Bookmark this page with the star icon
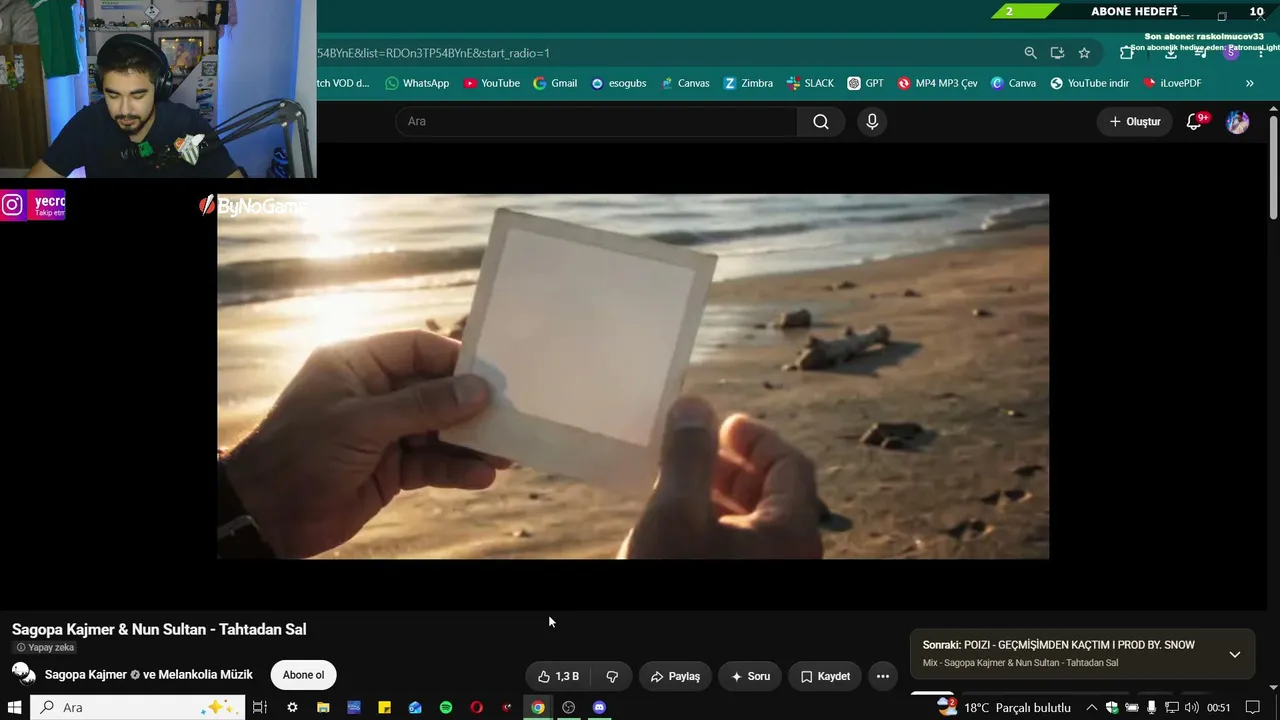Screen dimensions: 1280x720 1084,53
